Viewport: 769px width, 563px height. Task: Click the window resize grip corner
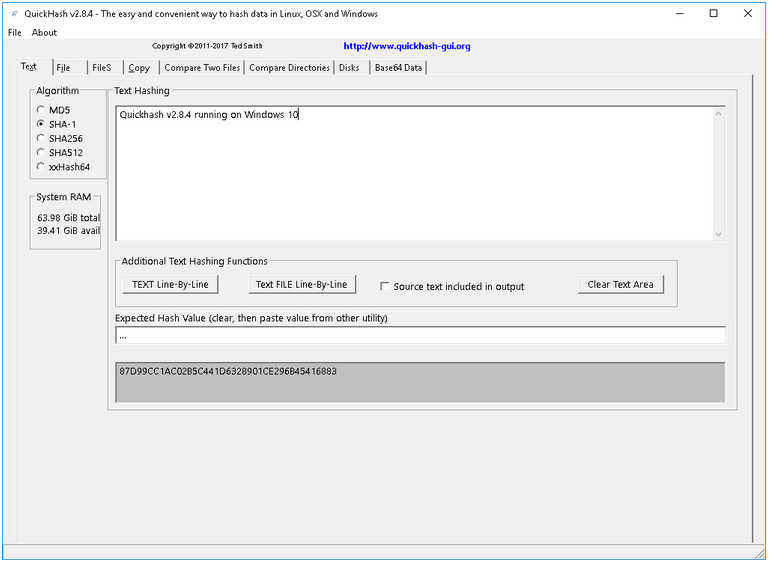758,552
